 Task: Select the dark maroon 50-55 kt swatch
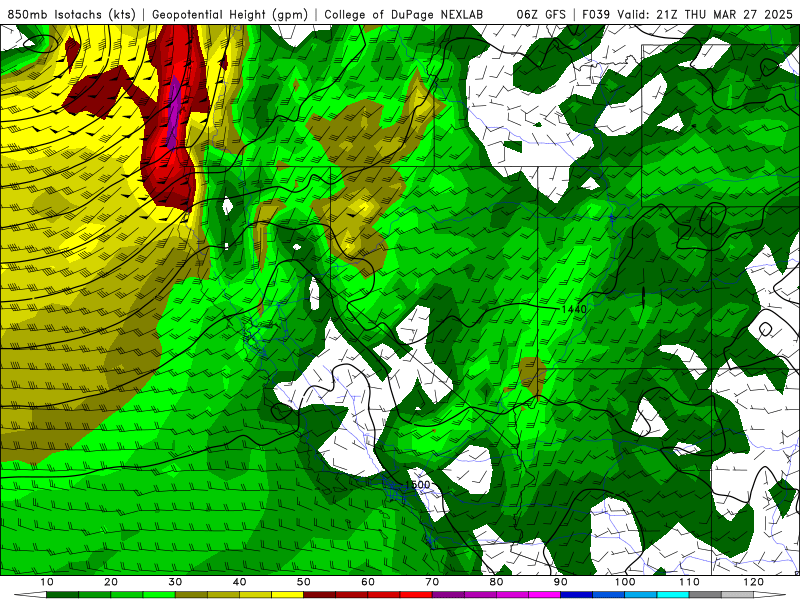pyautogui.click(x=319, y=595)
